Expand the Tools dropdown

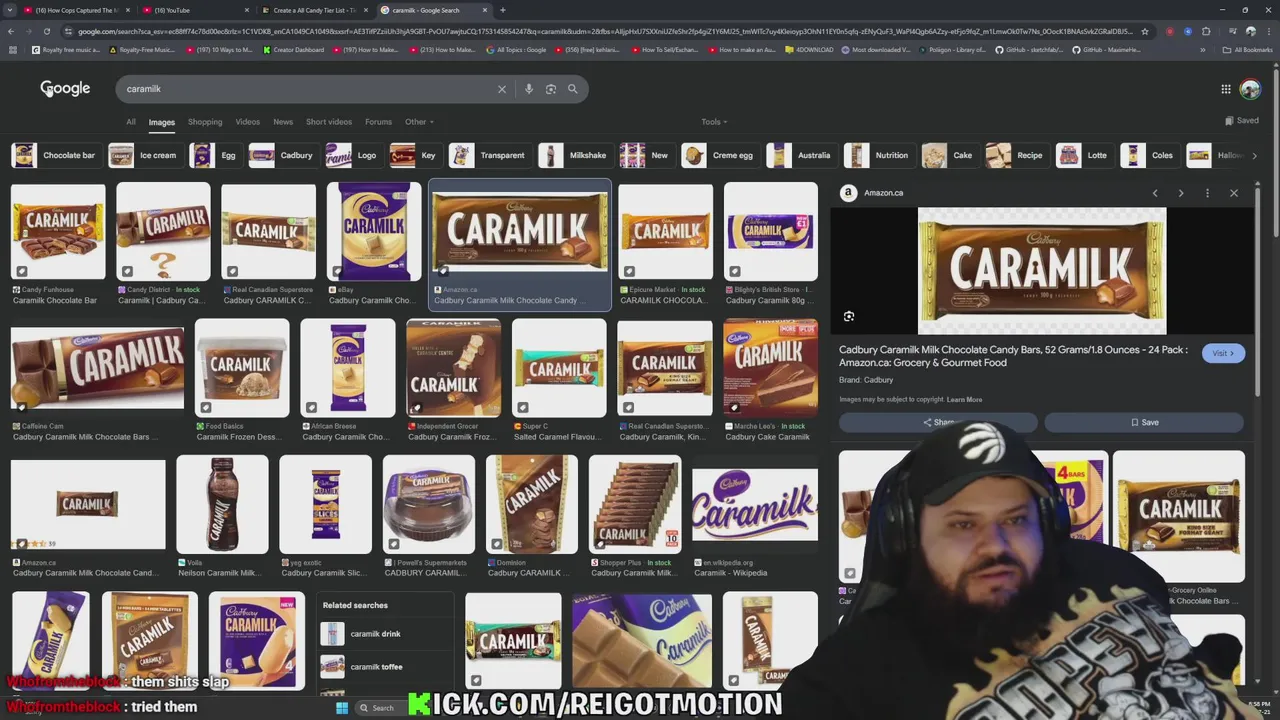pyautogui.click(x=714, y=122)
